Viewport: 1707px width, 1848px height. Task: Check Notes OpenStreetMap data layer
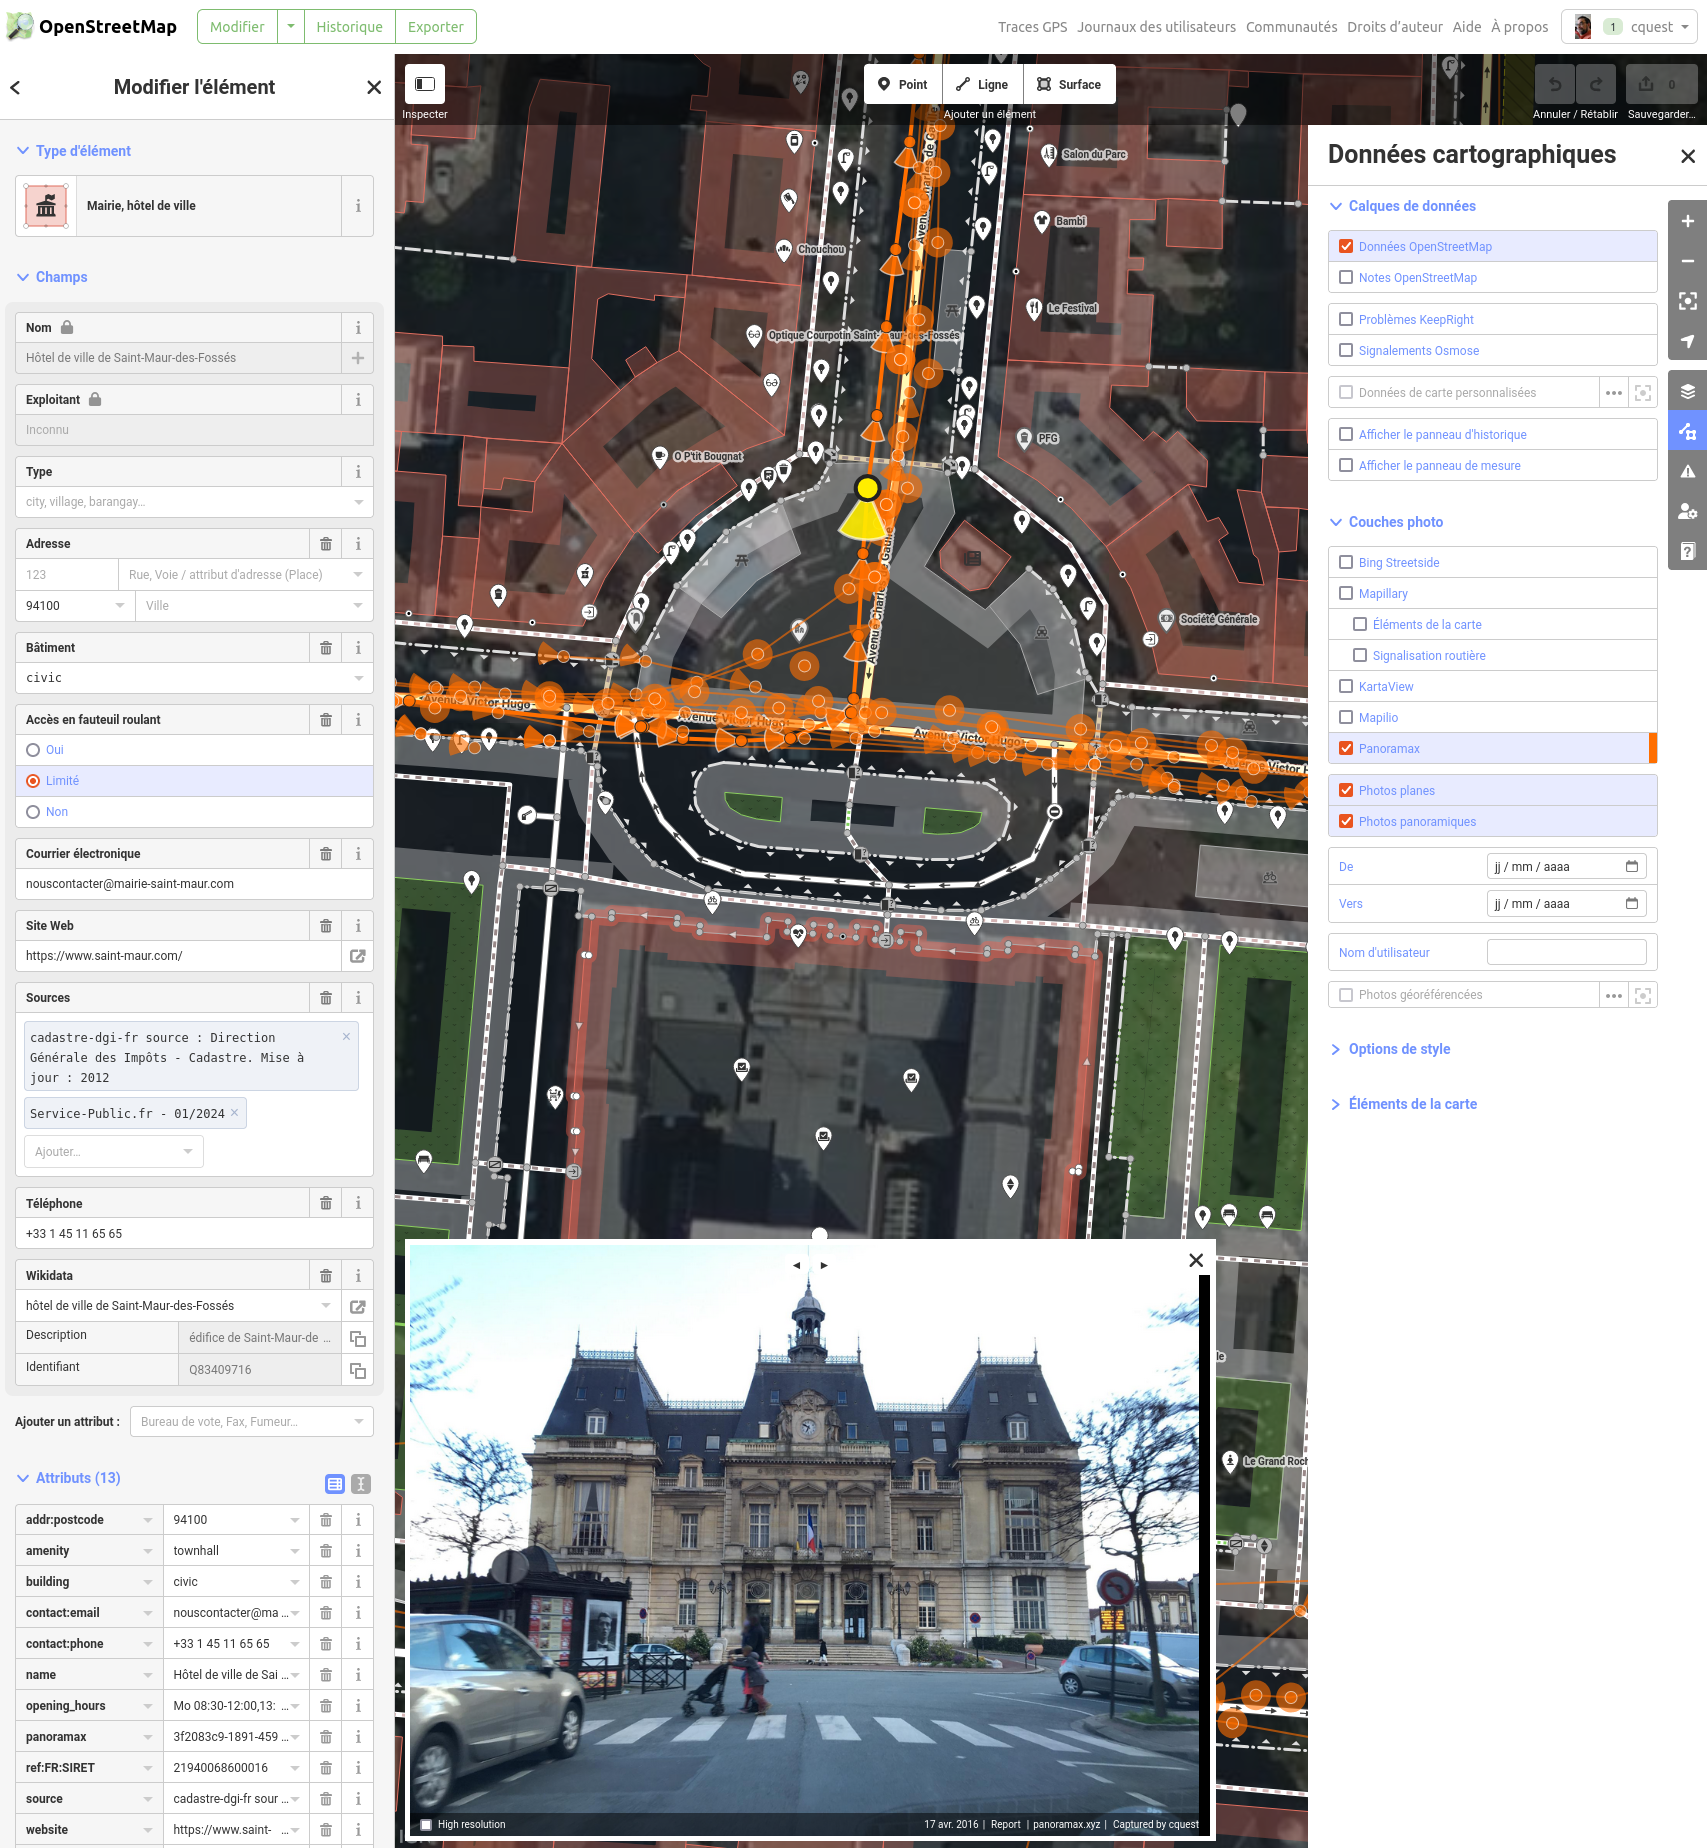point(1346,277)
